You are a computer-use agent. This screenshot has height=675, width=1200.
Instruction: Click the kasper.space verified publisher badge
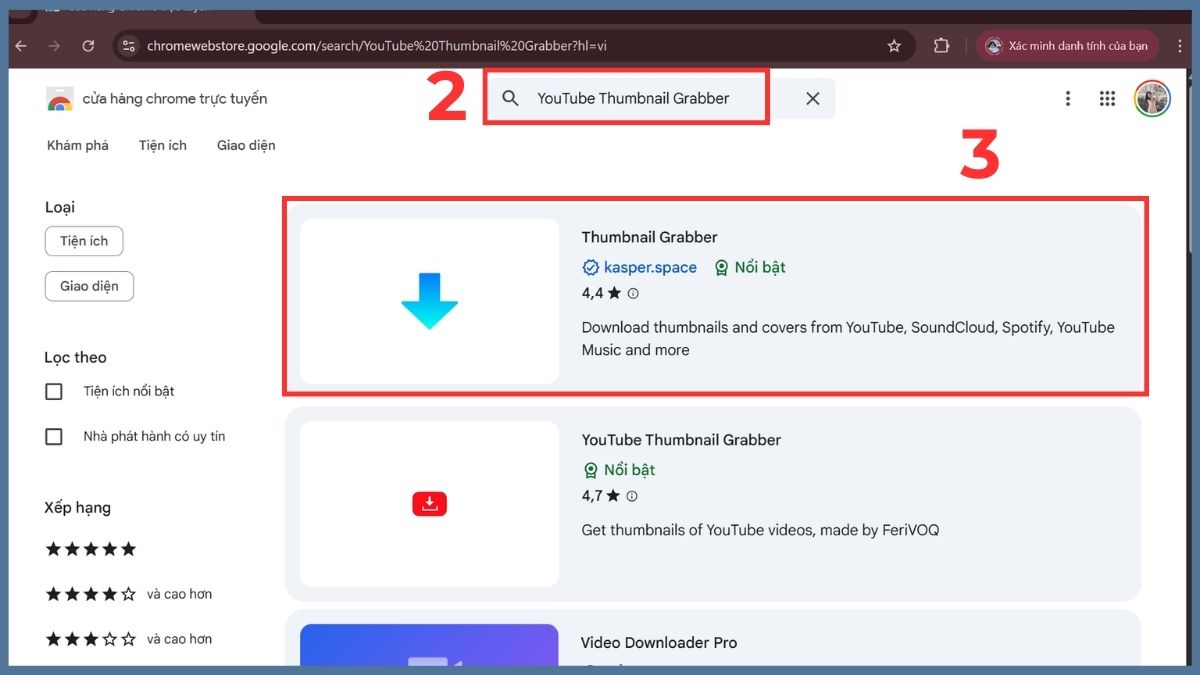(640, 267)
